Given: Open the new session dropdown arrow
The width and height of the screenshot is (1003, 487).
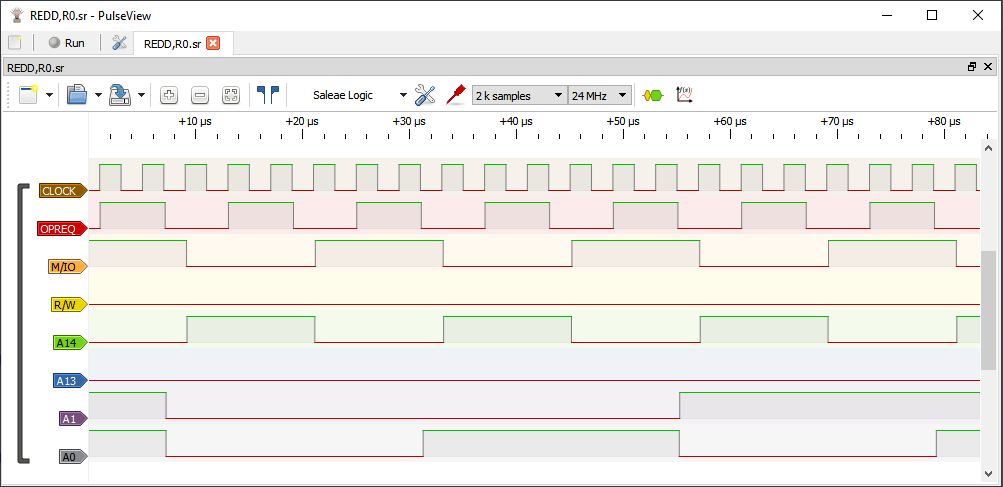Looking at the screenshot, I should tap(49, 95).
